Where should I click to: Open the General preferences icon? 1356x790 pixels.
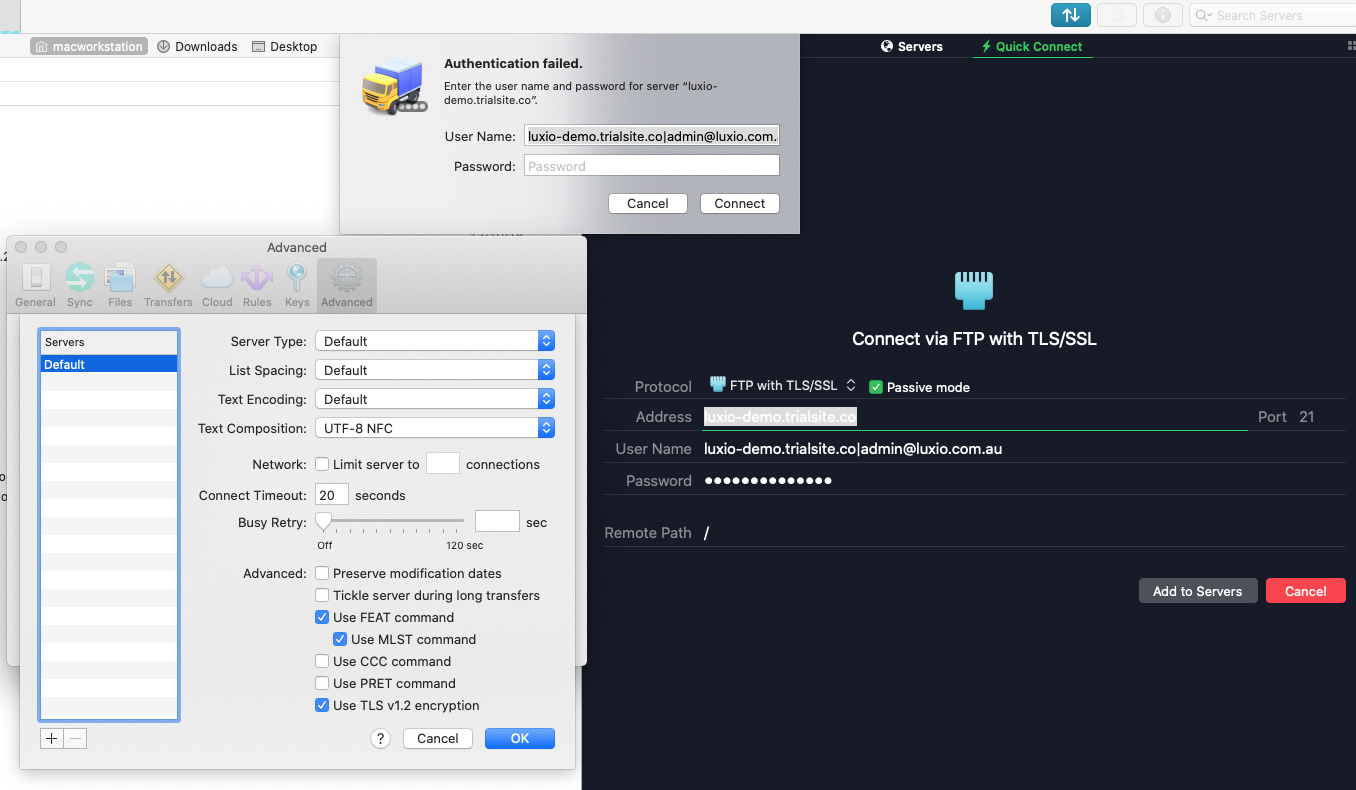35,284
